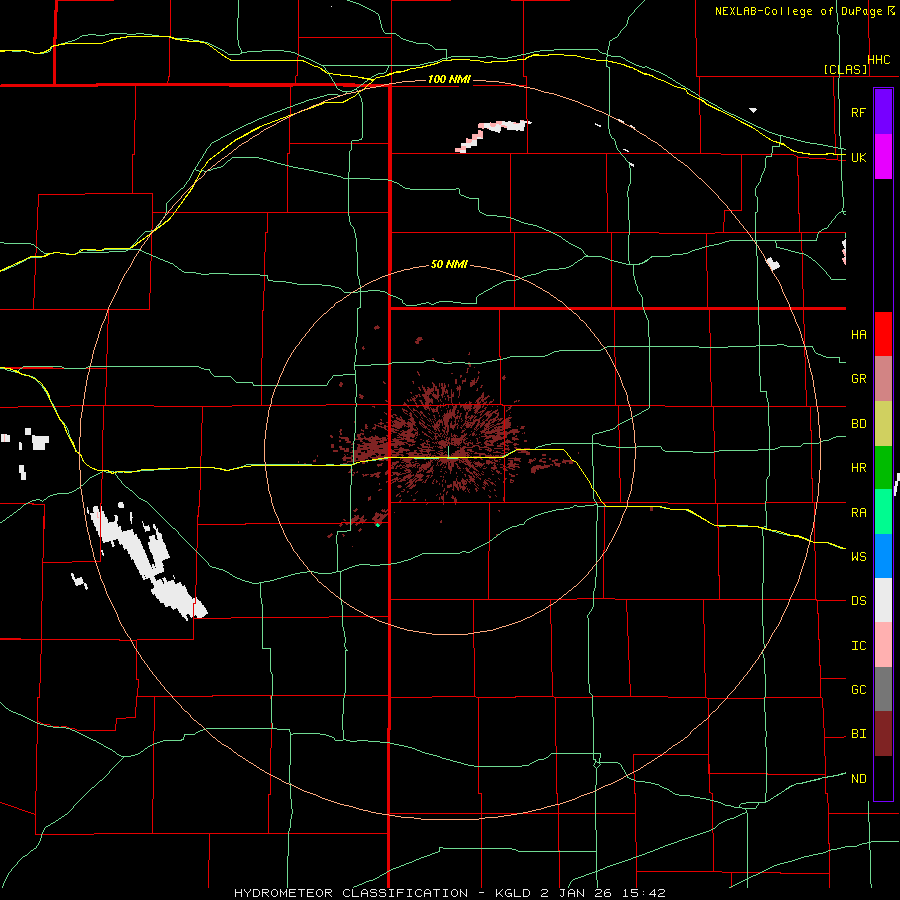Click the 'DS' legend label
The height and width of the screenshot is (900, 900).
[858, 601]
